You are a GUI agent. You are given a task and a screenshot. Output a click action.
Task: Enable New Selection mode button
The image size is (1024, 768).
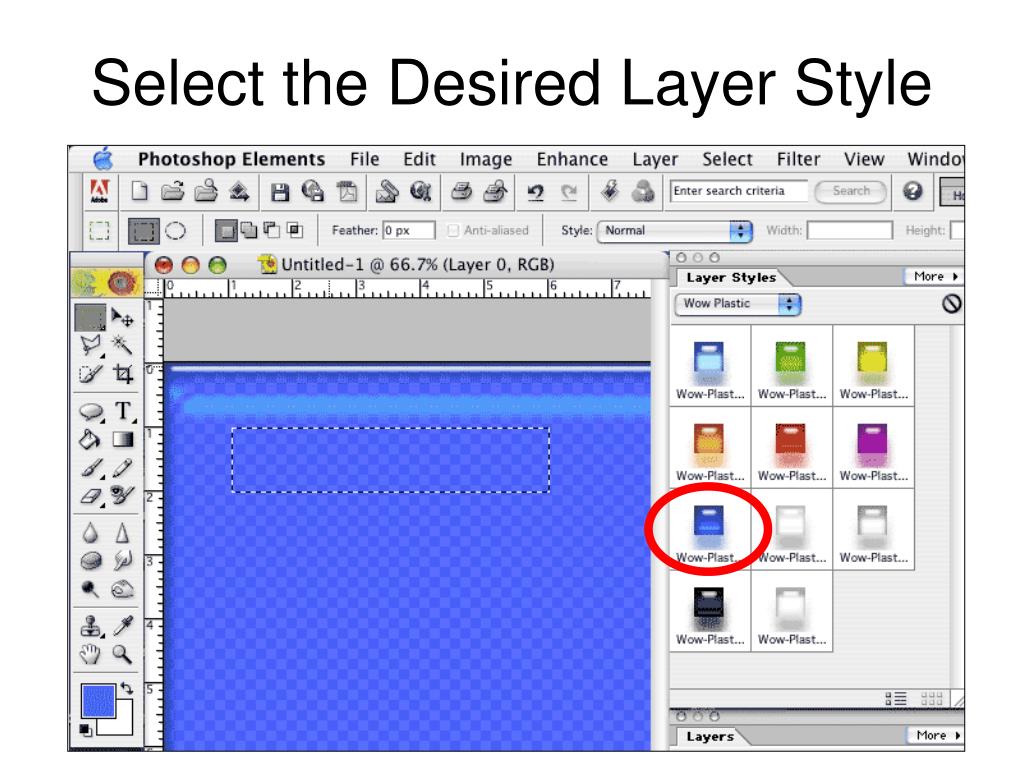point(225,231)
